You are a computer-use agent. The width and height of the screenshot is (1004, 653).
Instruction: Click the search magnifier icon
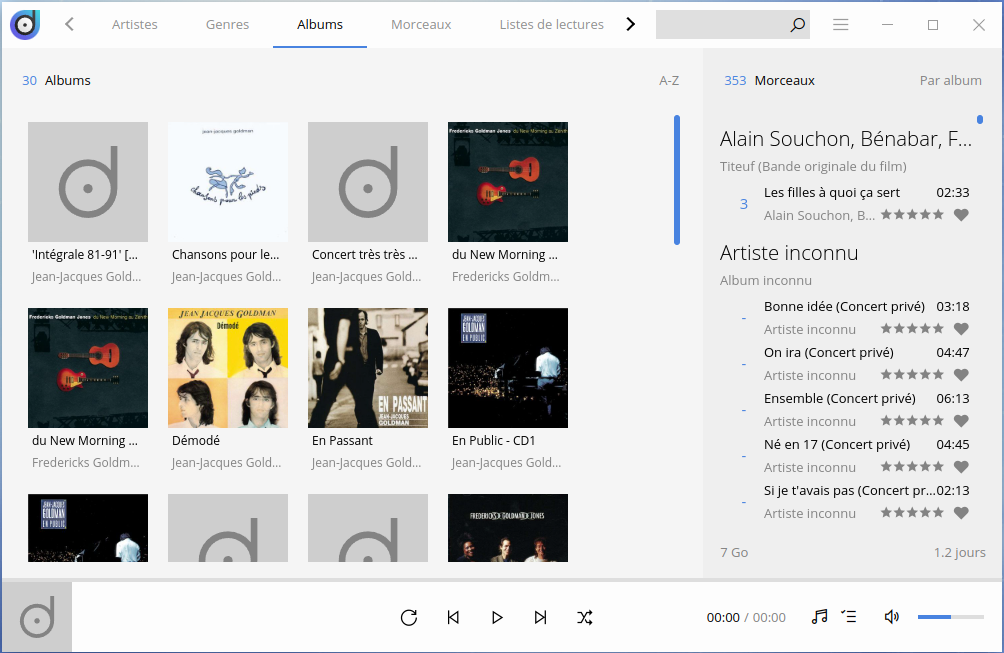point(797,25)
